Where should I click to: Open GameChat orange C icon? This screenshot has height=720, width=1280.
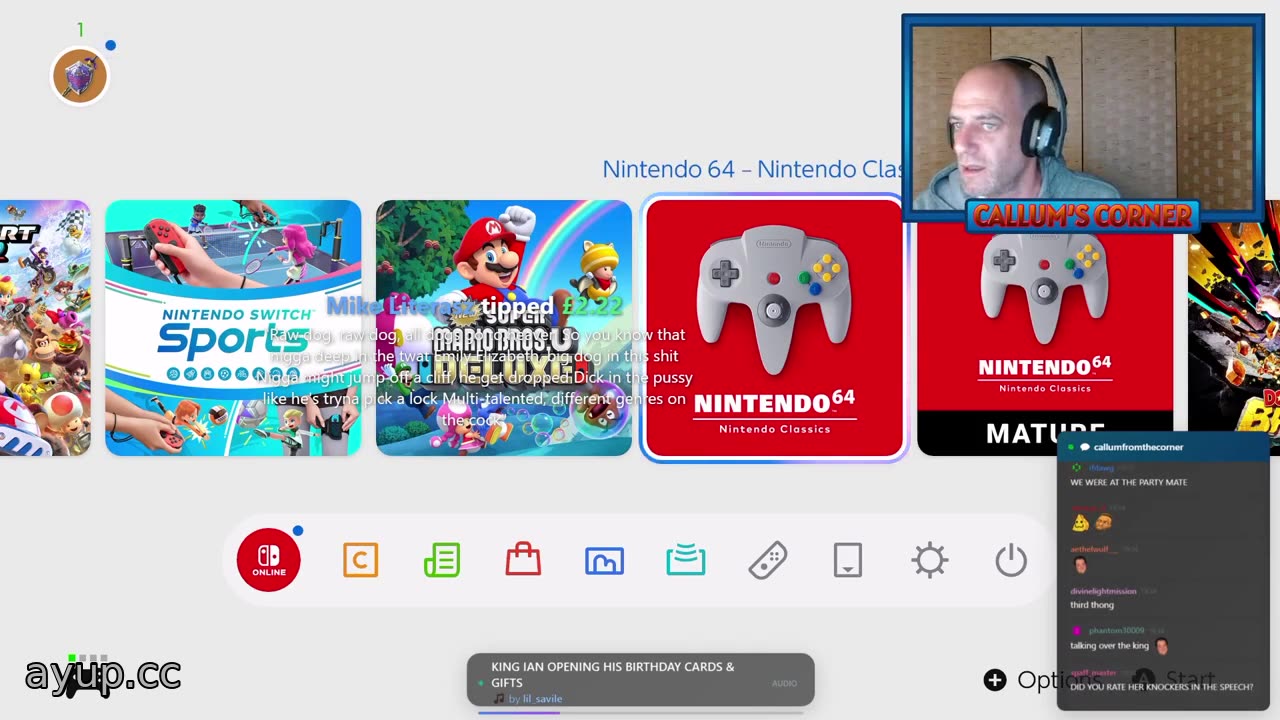[360, 560]
